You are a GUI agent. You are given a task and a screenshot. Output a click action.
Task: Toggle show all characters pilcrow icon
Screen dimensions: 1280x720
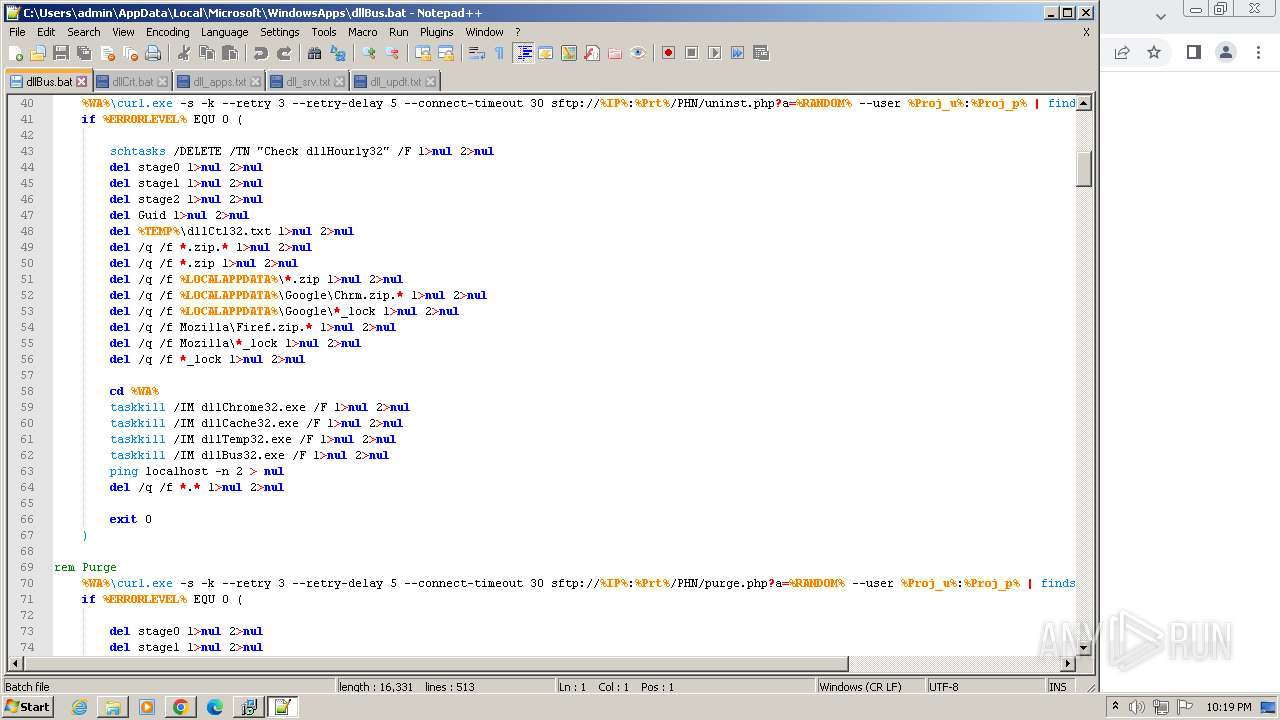[x=499, y=53]
